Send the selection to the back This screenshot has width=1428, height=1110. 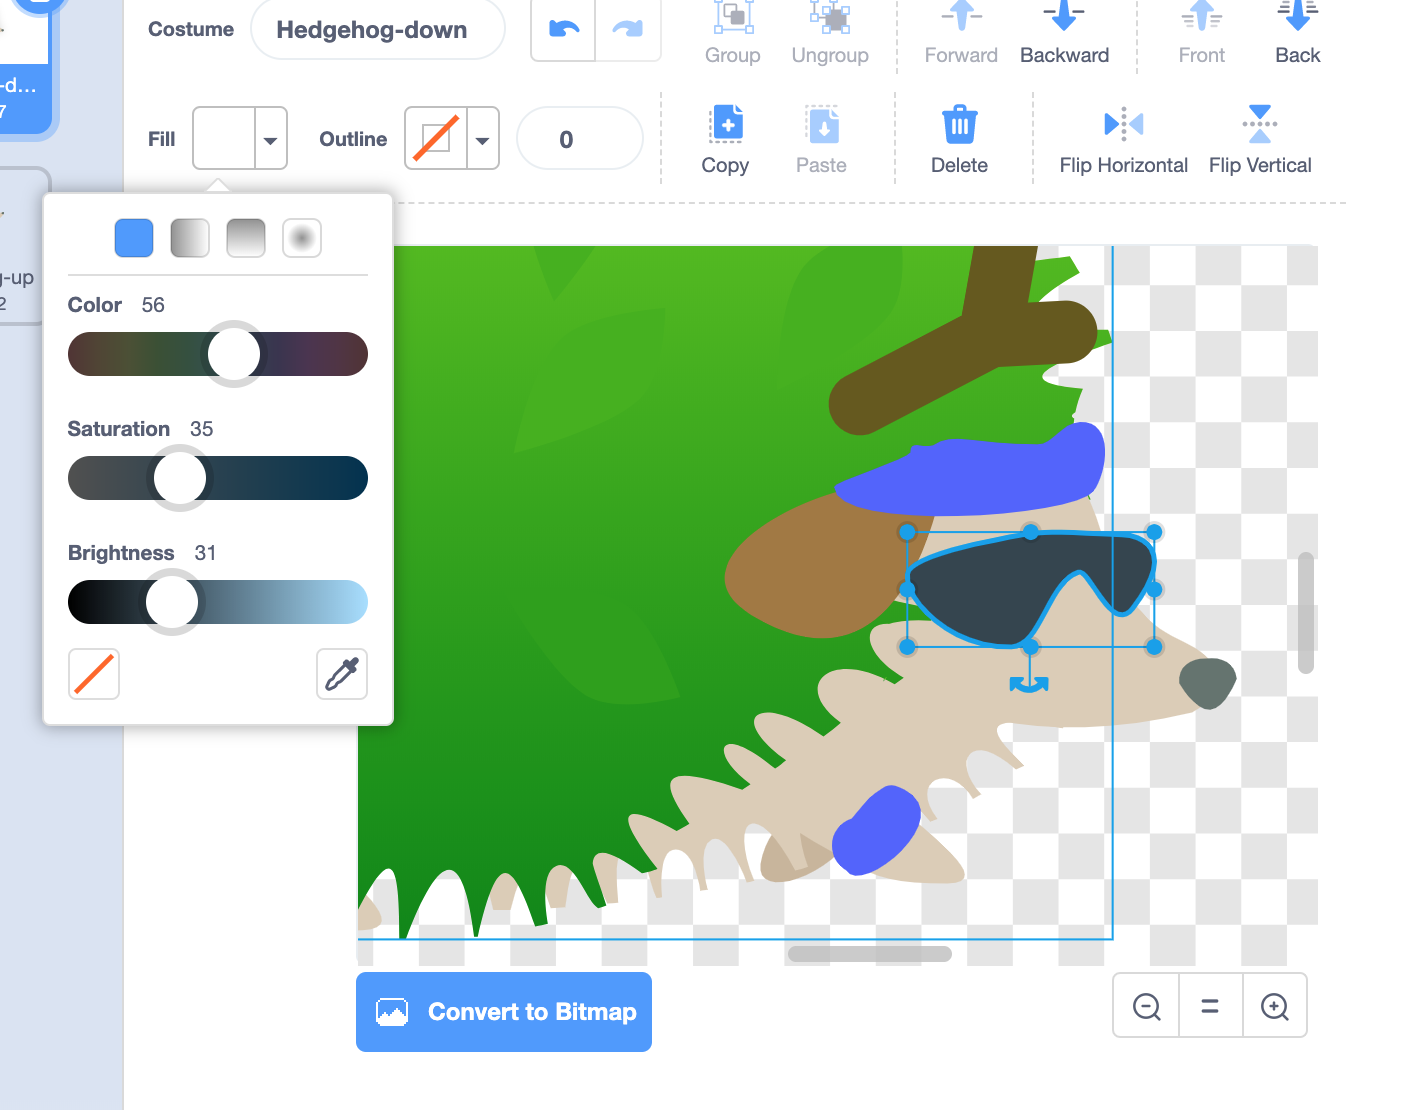pyautogui.click(x=1296, y=32)
